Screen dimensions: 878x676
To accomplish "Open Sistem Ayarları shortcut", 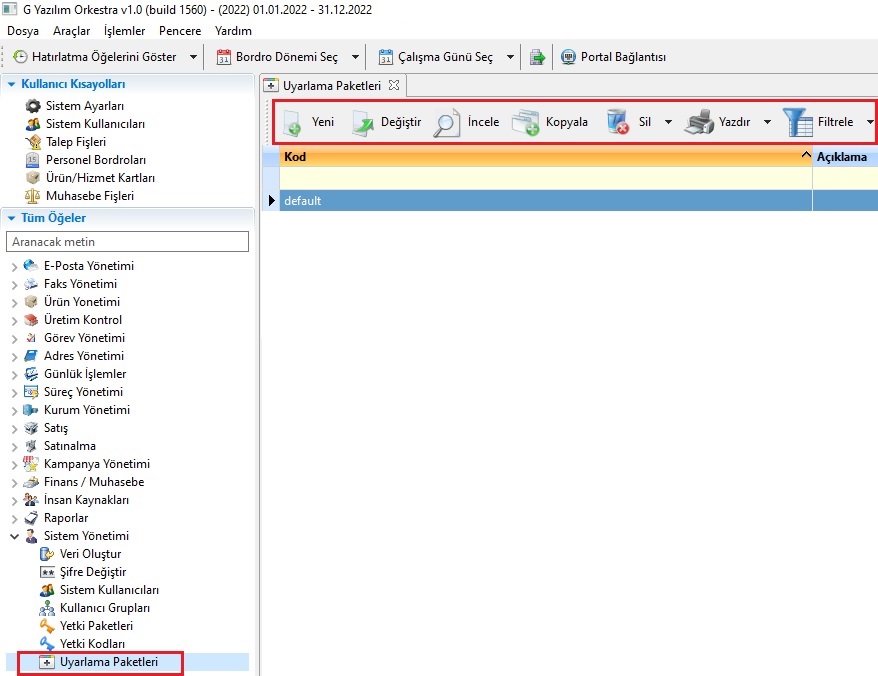I will 84,106.
